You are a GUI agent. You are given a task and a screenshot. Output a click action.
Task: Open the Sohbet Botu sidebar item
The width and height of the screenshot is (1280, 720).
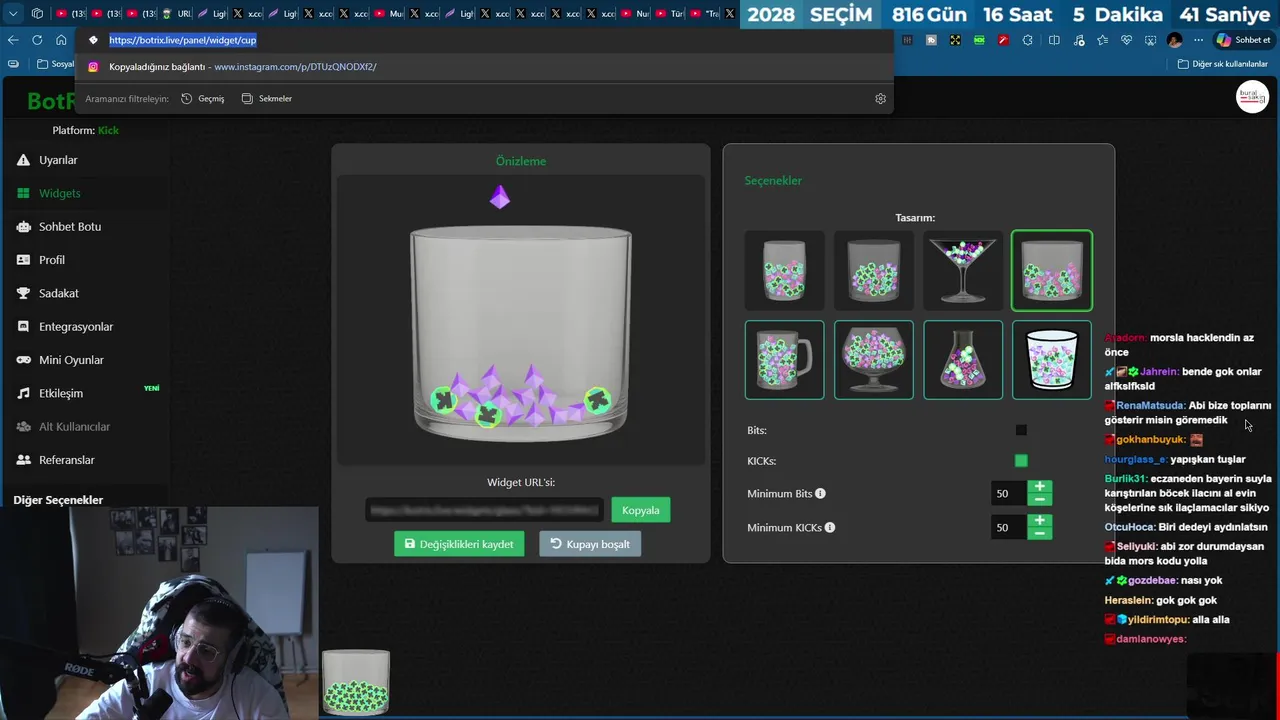[x=69, y=226]
